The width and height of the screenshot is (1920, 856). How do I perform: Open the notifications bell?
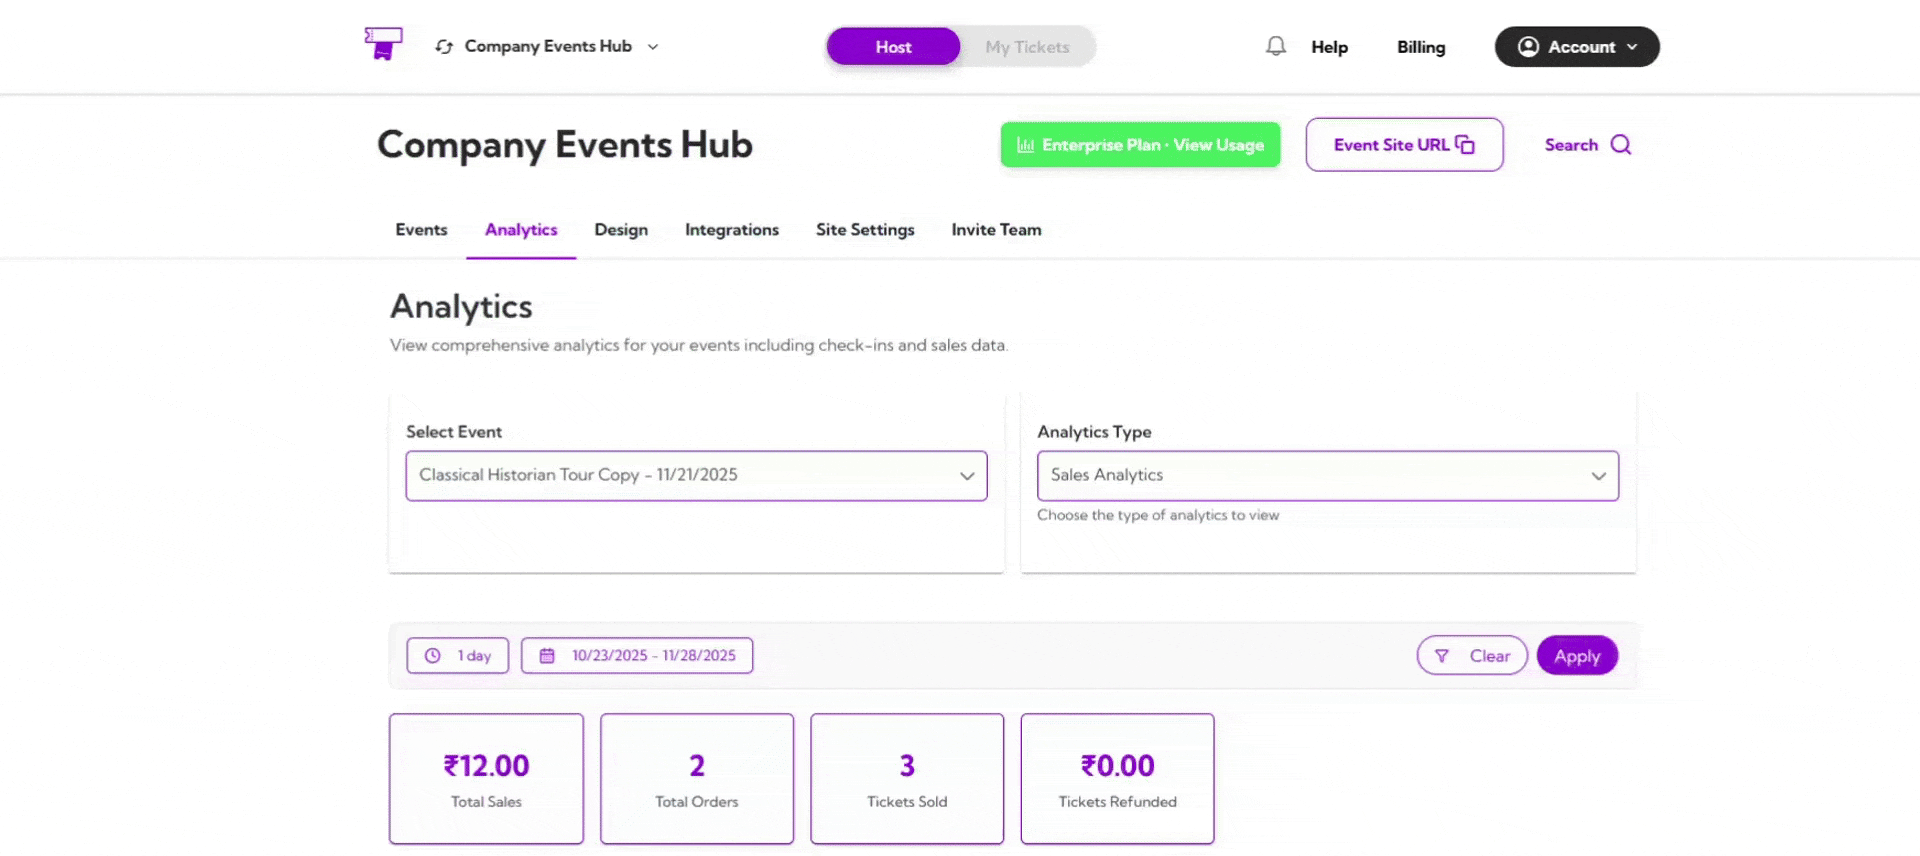[x=1275, y=46]
